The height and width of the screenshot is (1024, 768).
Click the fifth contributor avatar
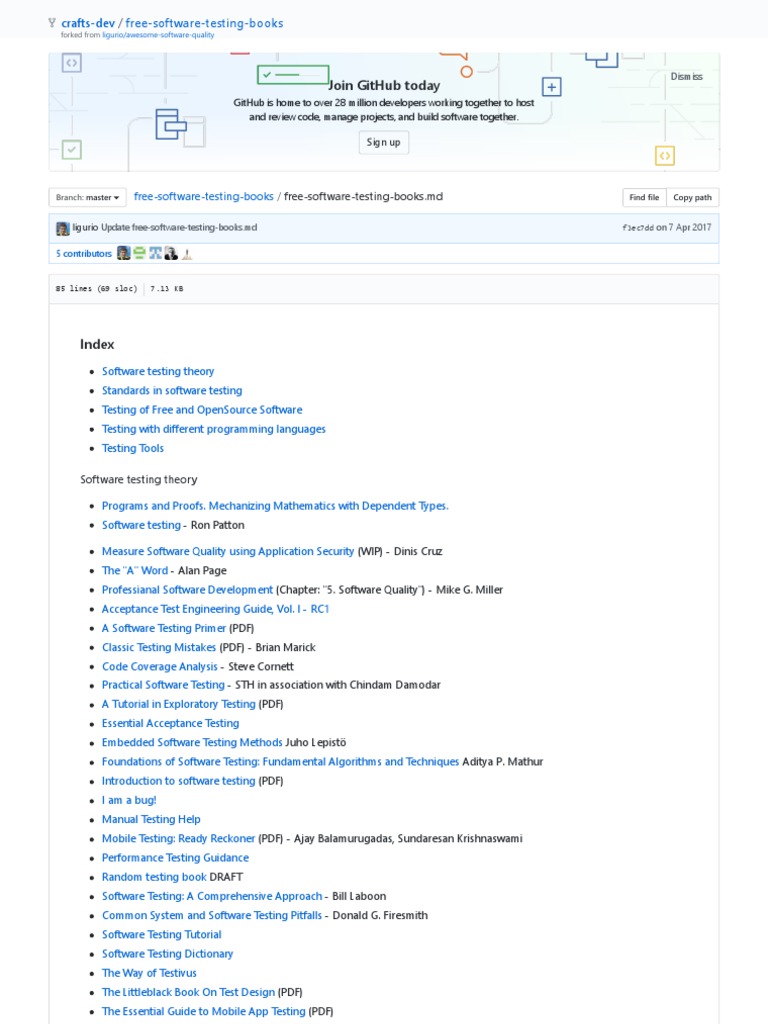tap(187, 253)
